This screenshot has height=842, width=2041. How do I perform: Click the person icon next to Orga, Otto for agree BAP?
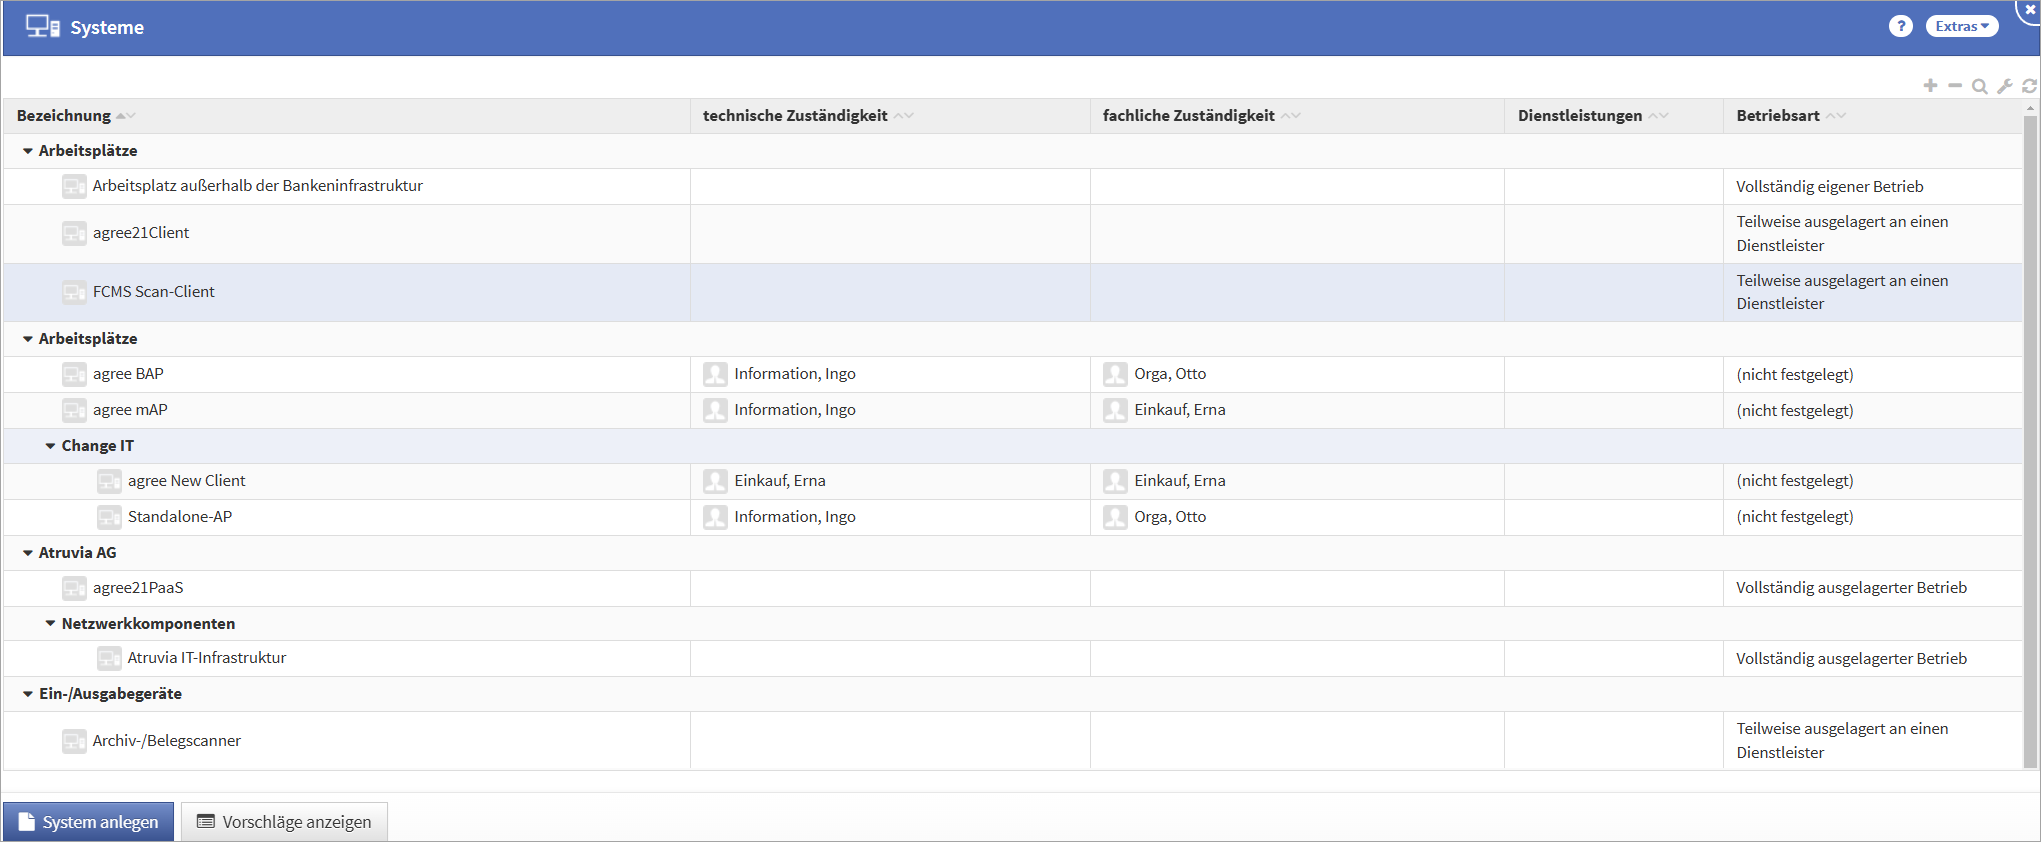[x=1115, y=374]
